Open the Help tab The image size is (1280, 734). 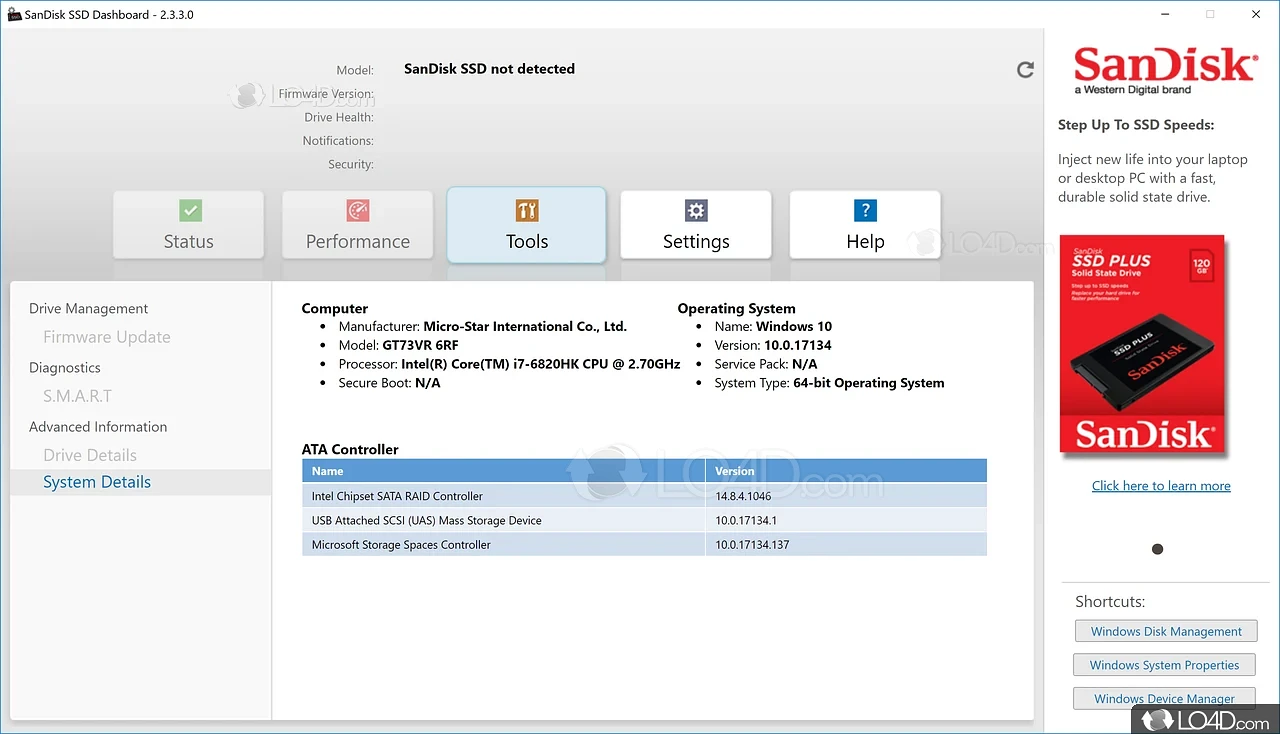pyautogui.click(x=865, y=226)
